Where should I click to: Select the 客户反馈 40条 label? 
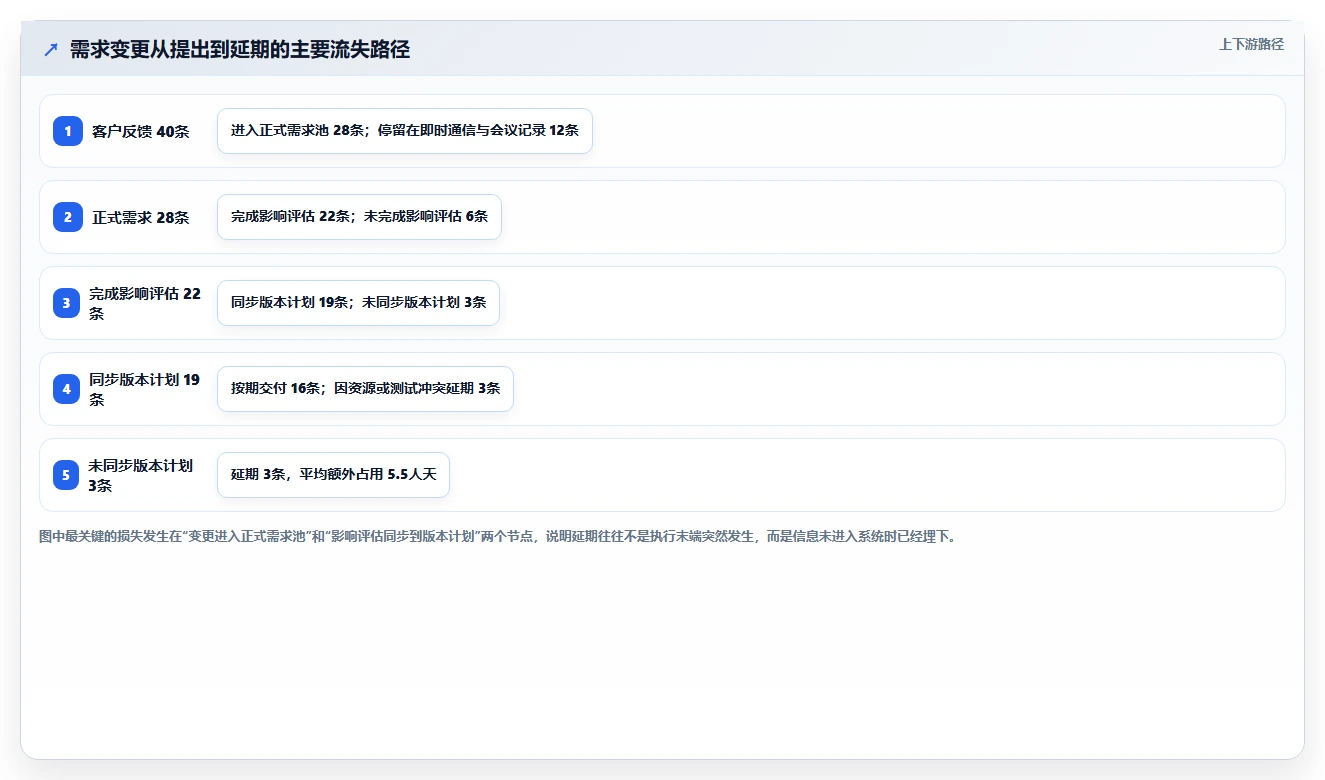pyautogui.click(x=140, y=131)
